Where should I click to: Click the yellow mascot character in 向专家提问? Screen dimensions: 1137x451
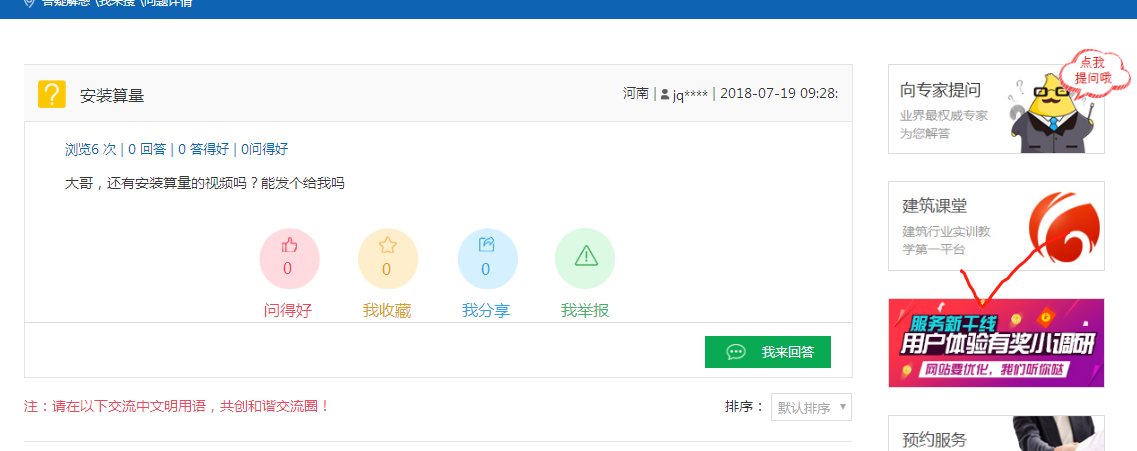[x=1050, y=112]
